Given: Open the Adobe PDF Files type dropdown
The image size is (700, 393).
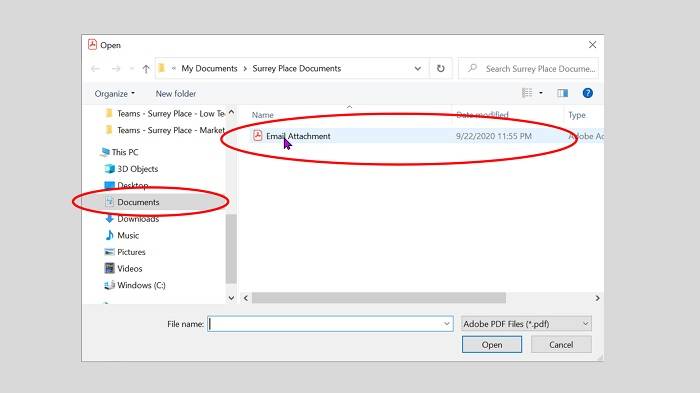Looking at the screenshot, I should pos(526,324).
